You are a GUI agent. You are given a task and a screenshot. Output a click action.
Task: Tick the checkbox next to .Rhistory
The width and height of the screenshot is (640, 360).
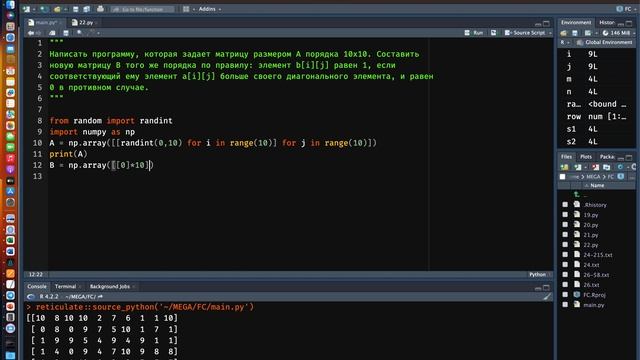pos(565,204)
